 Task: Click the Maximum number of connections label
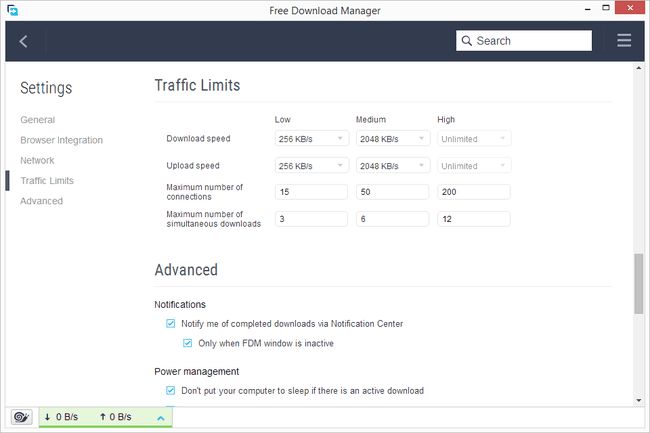(x=204, y=192)
